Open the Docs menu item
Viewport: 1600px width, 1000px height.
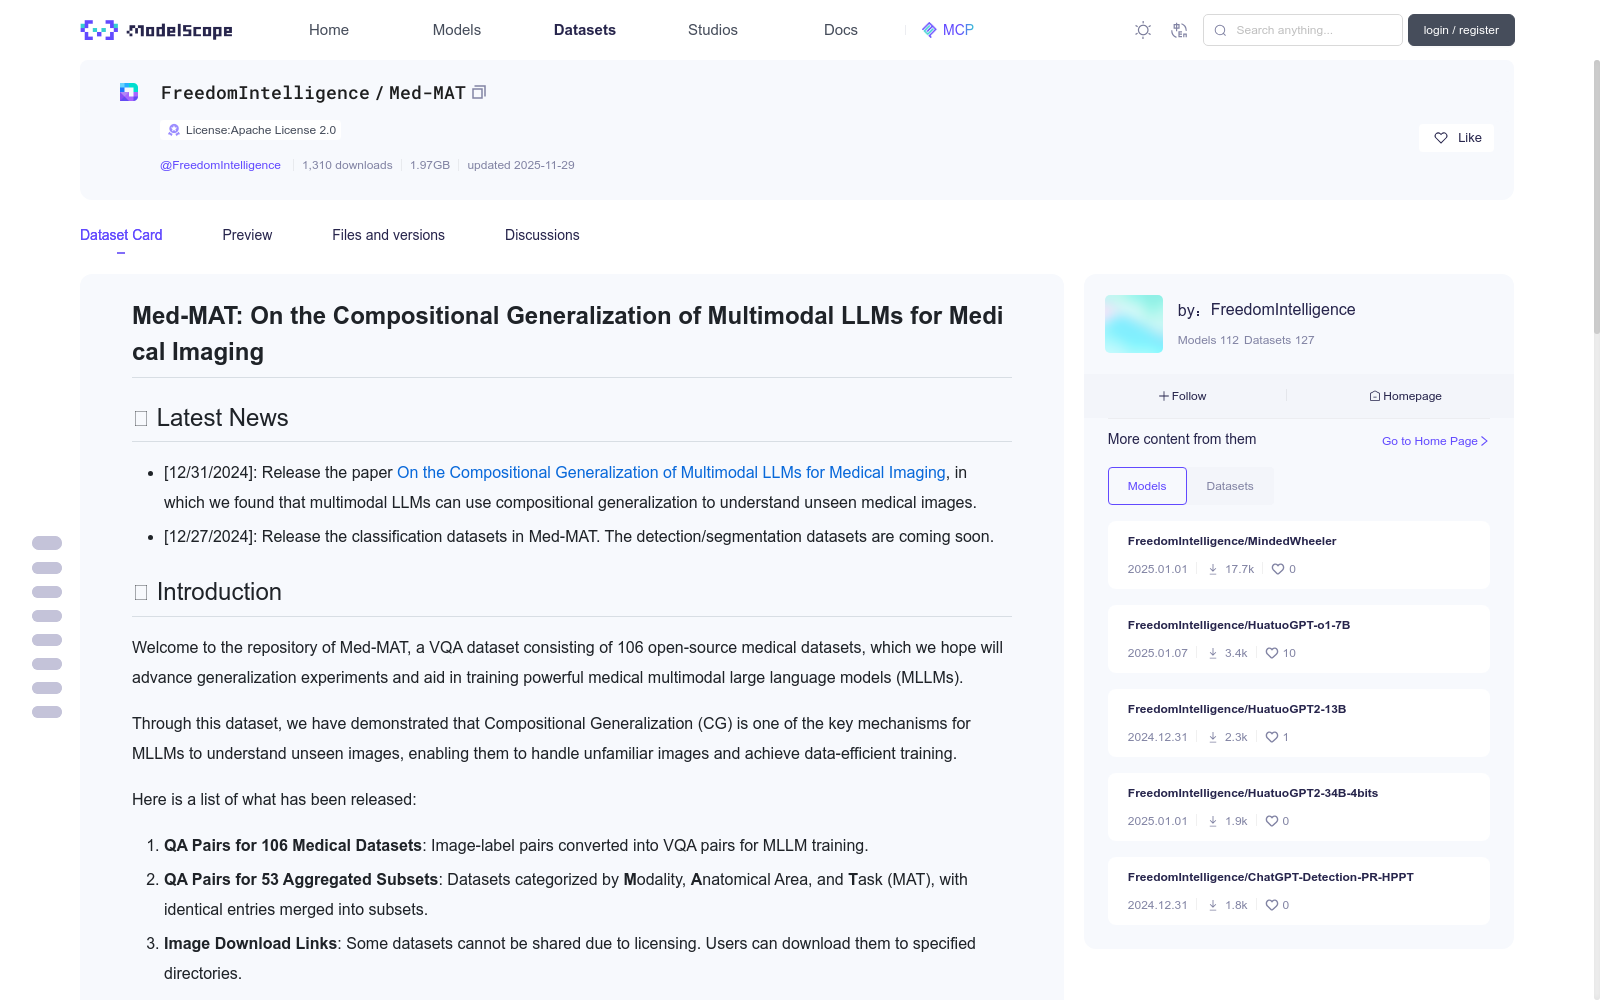click(841, 30)
